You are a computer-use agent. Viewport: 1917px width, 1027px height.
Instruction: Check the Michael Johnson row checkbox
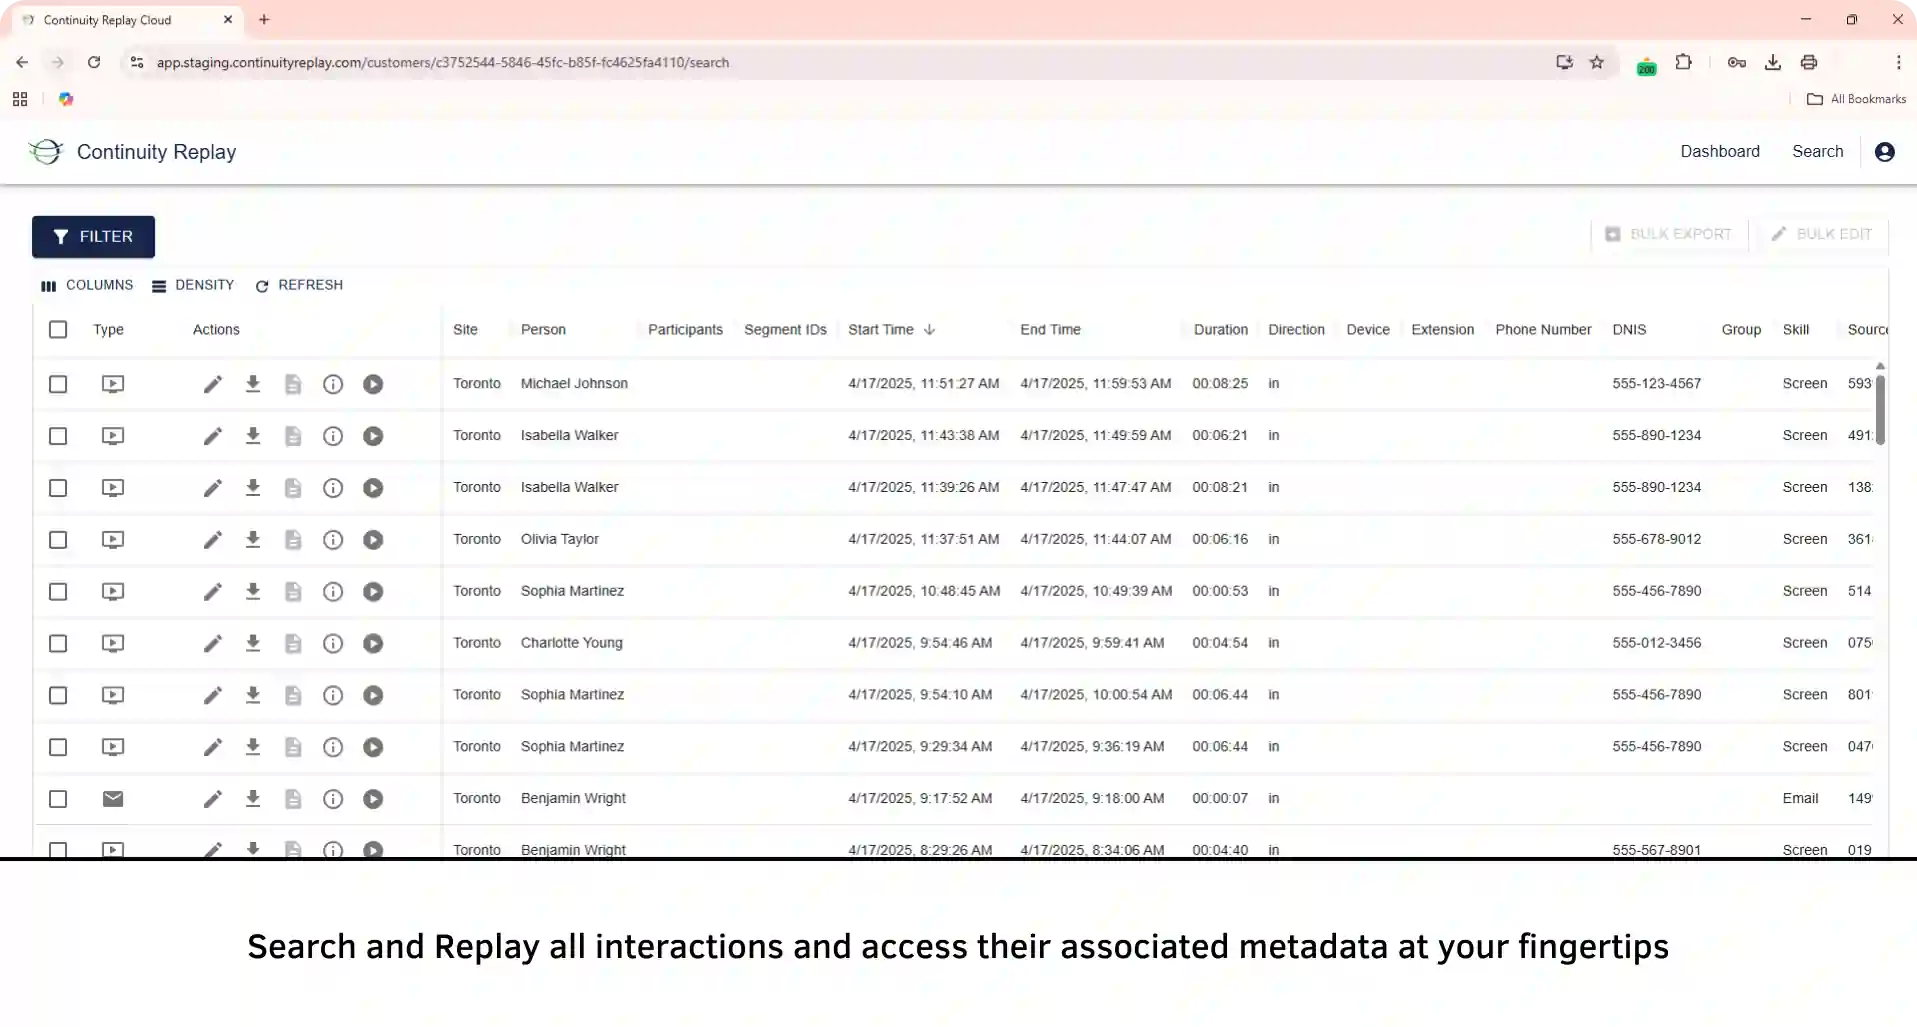click(x=58, y=384)
